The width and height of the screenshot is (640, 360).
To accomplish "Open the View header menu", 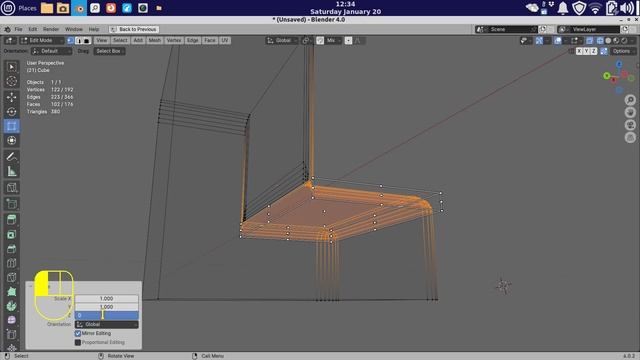I will [x=102, y=40].
